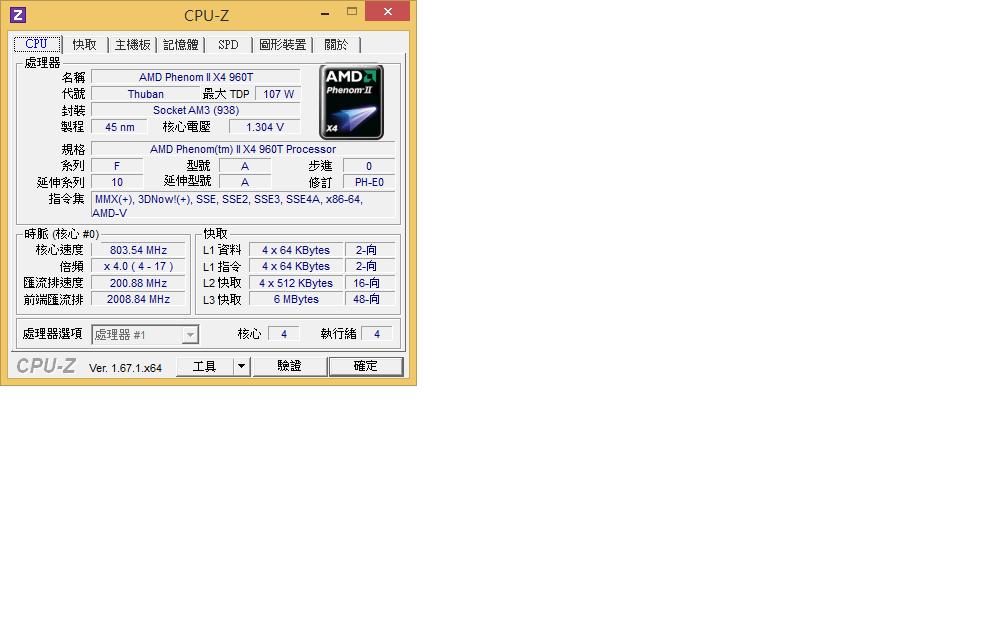1008x630 pixels.
Task: Click the L1 資料 cache size '4 x 64 KBytes'
Action: click(x=296, y=250)
